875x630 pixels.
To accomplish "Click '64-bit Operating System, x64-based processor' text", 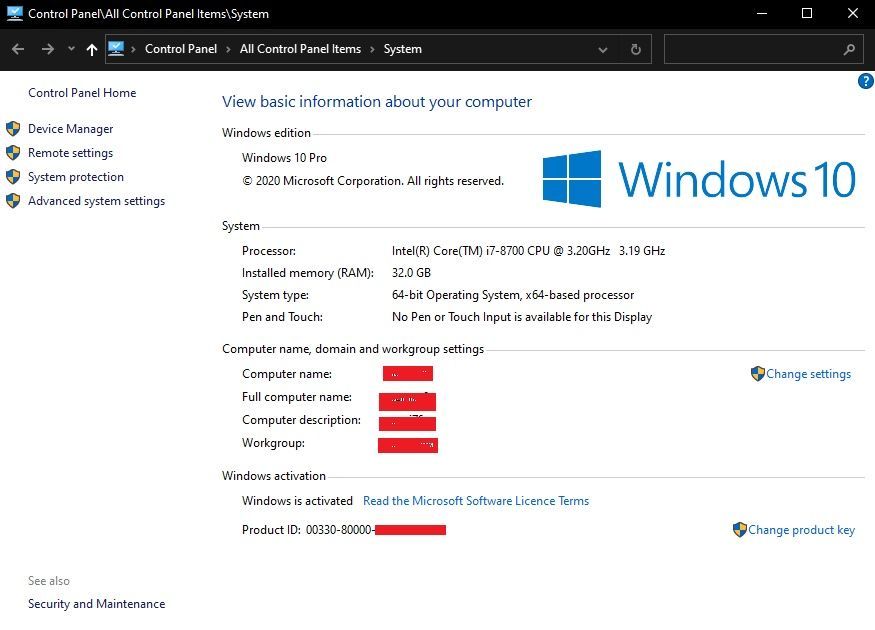I will [513, 295].
